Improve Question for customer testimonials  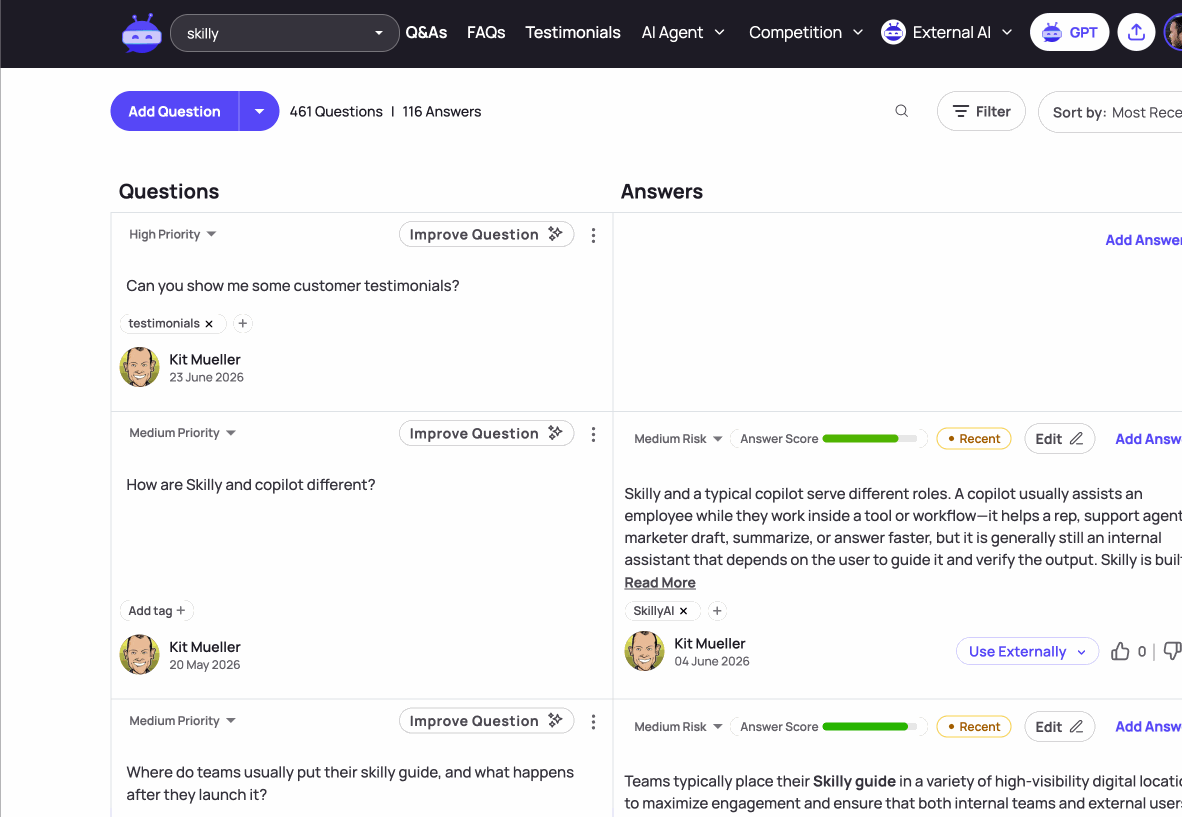tap(486, 234)
